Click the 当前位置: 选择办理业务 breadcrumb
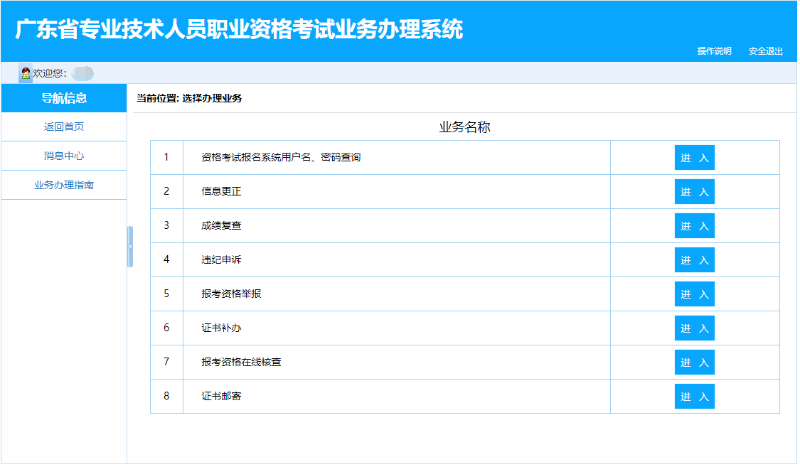Viewport: 800px width, 467px height. (190, 99)
